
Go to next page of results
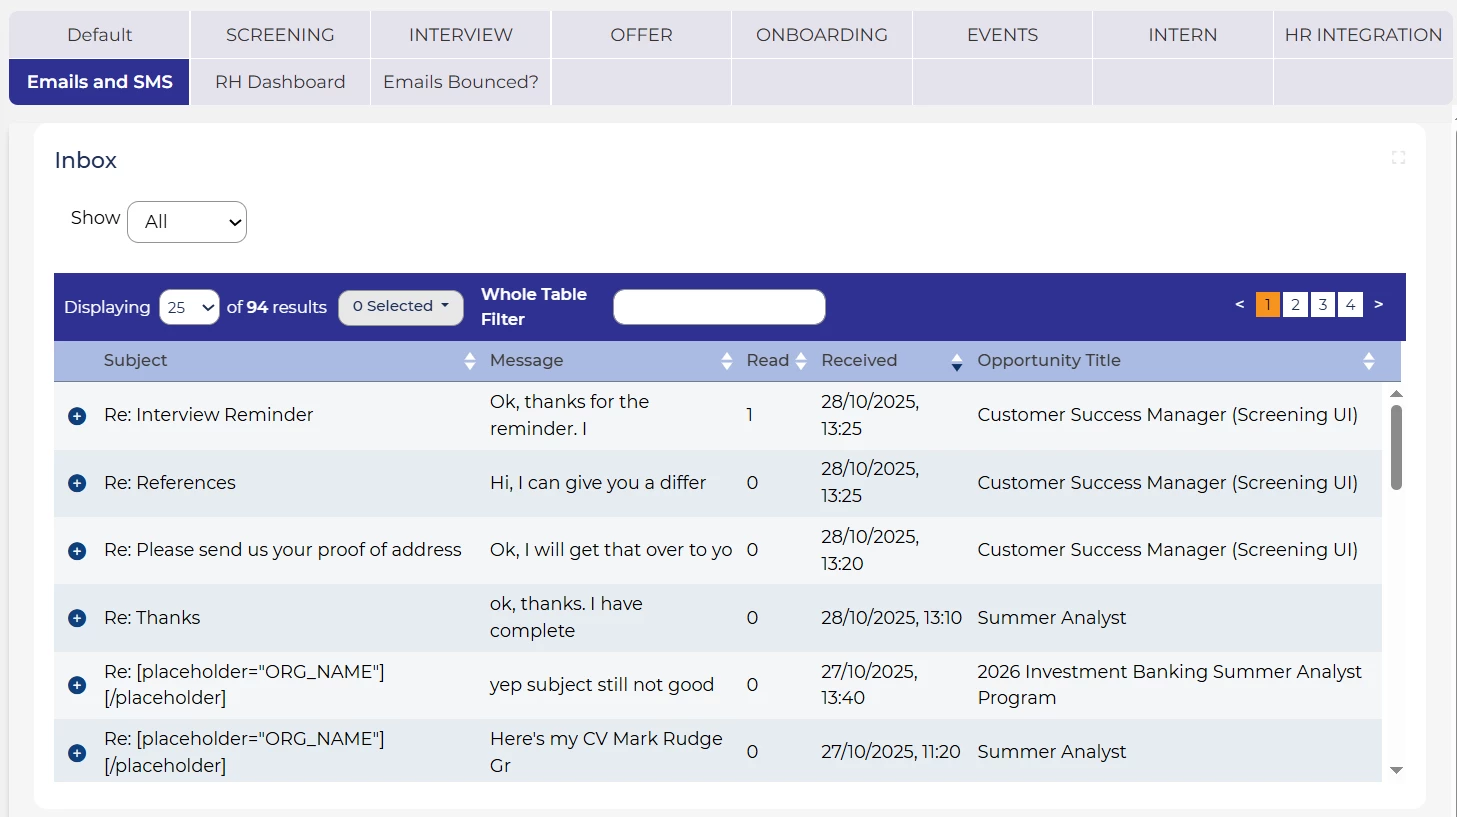tap(1378, 305)
